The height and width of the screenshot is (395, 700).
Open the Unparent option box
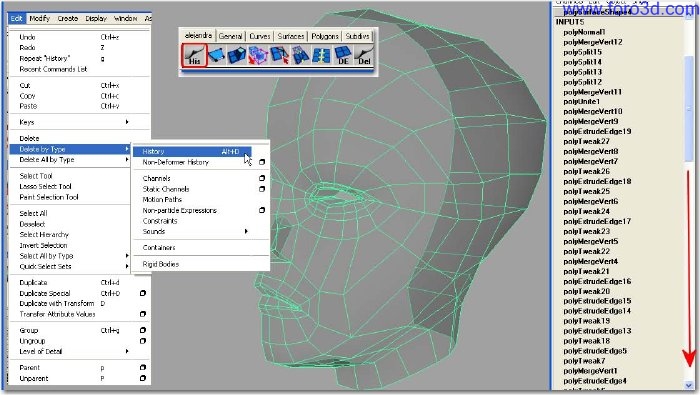143,378
